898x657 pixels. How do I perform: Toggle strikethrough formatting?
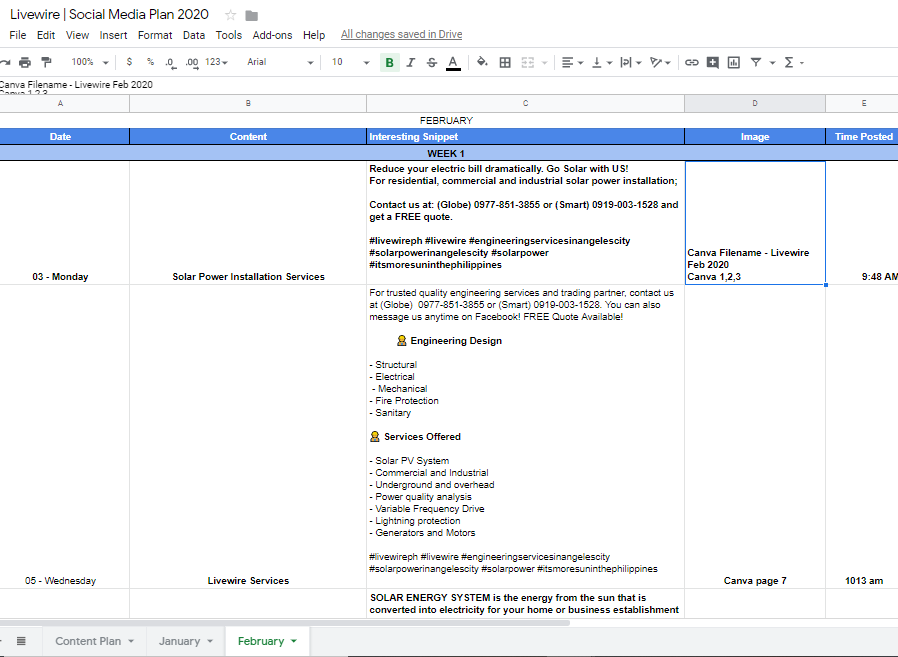point(432,62)
